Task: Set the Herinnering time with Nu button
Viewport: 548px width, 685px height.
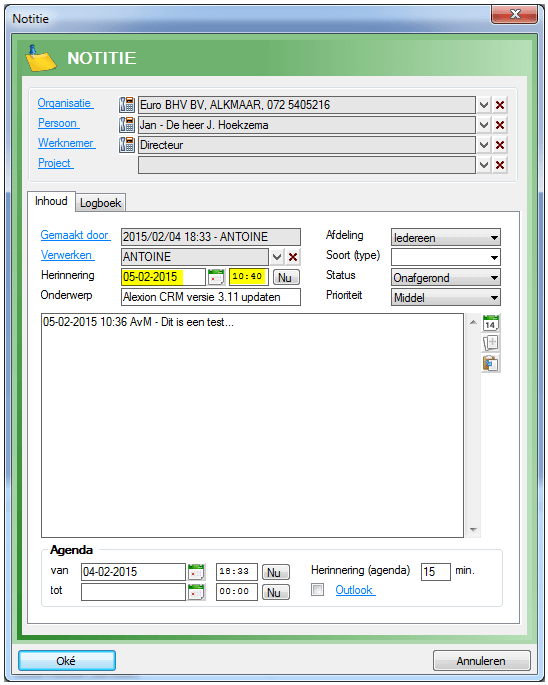Action: 286,277
